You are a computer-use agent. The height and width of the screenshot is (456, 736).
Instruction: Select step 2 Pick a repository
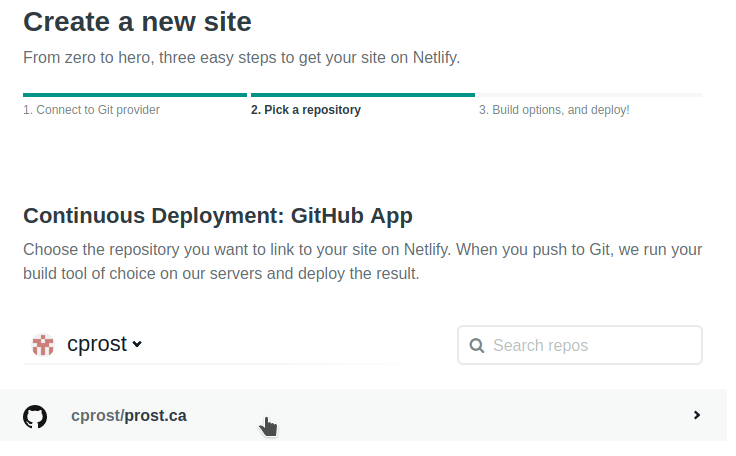(x=306, y=110)
